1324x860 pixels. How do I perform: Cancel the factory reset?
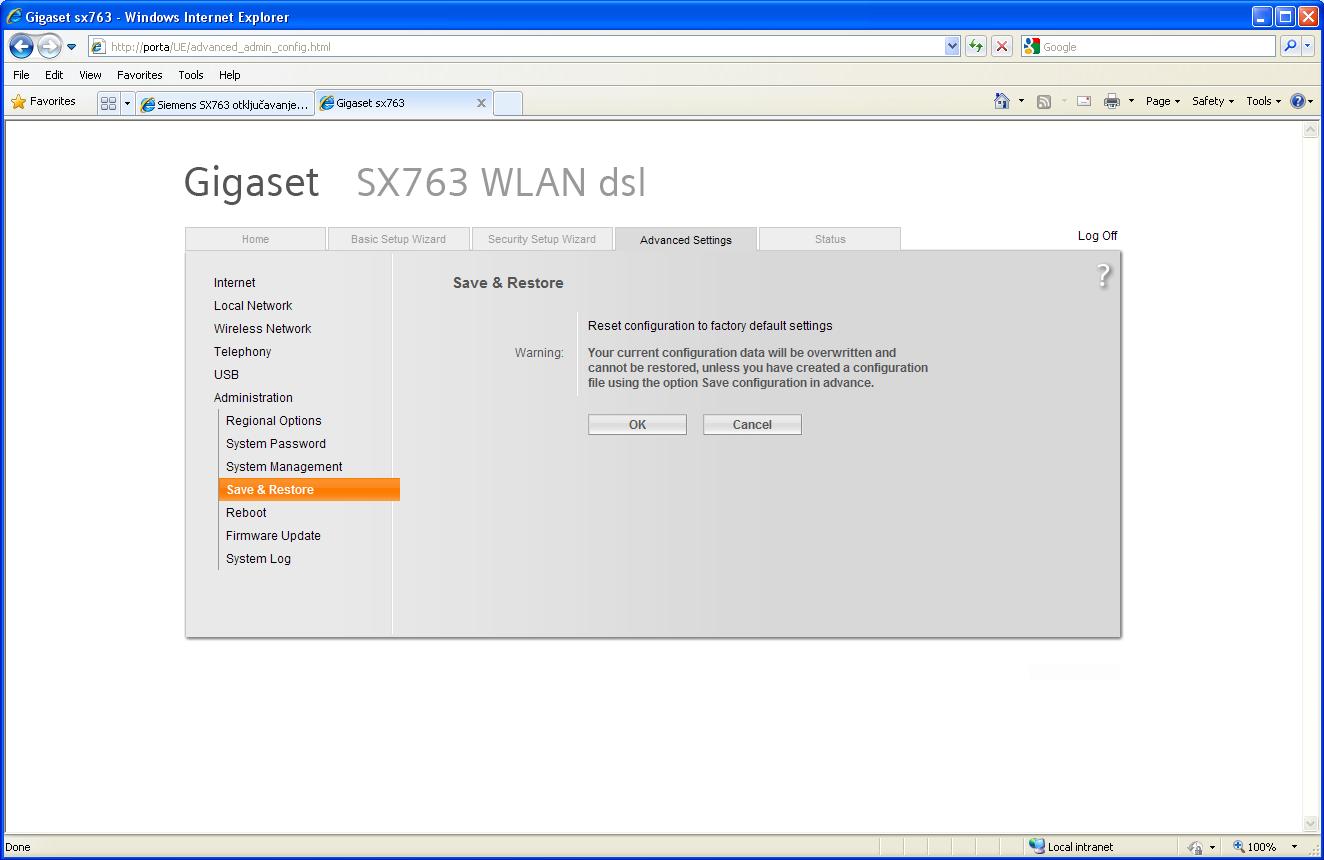click(x=752, y=425)
